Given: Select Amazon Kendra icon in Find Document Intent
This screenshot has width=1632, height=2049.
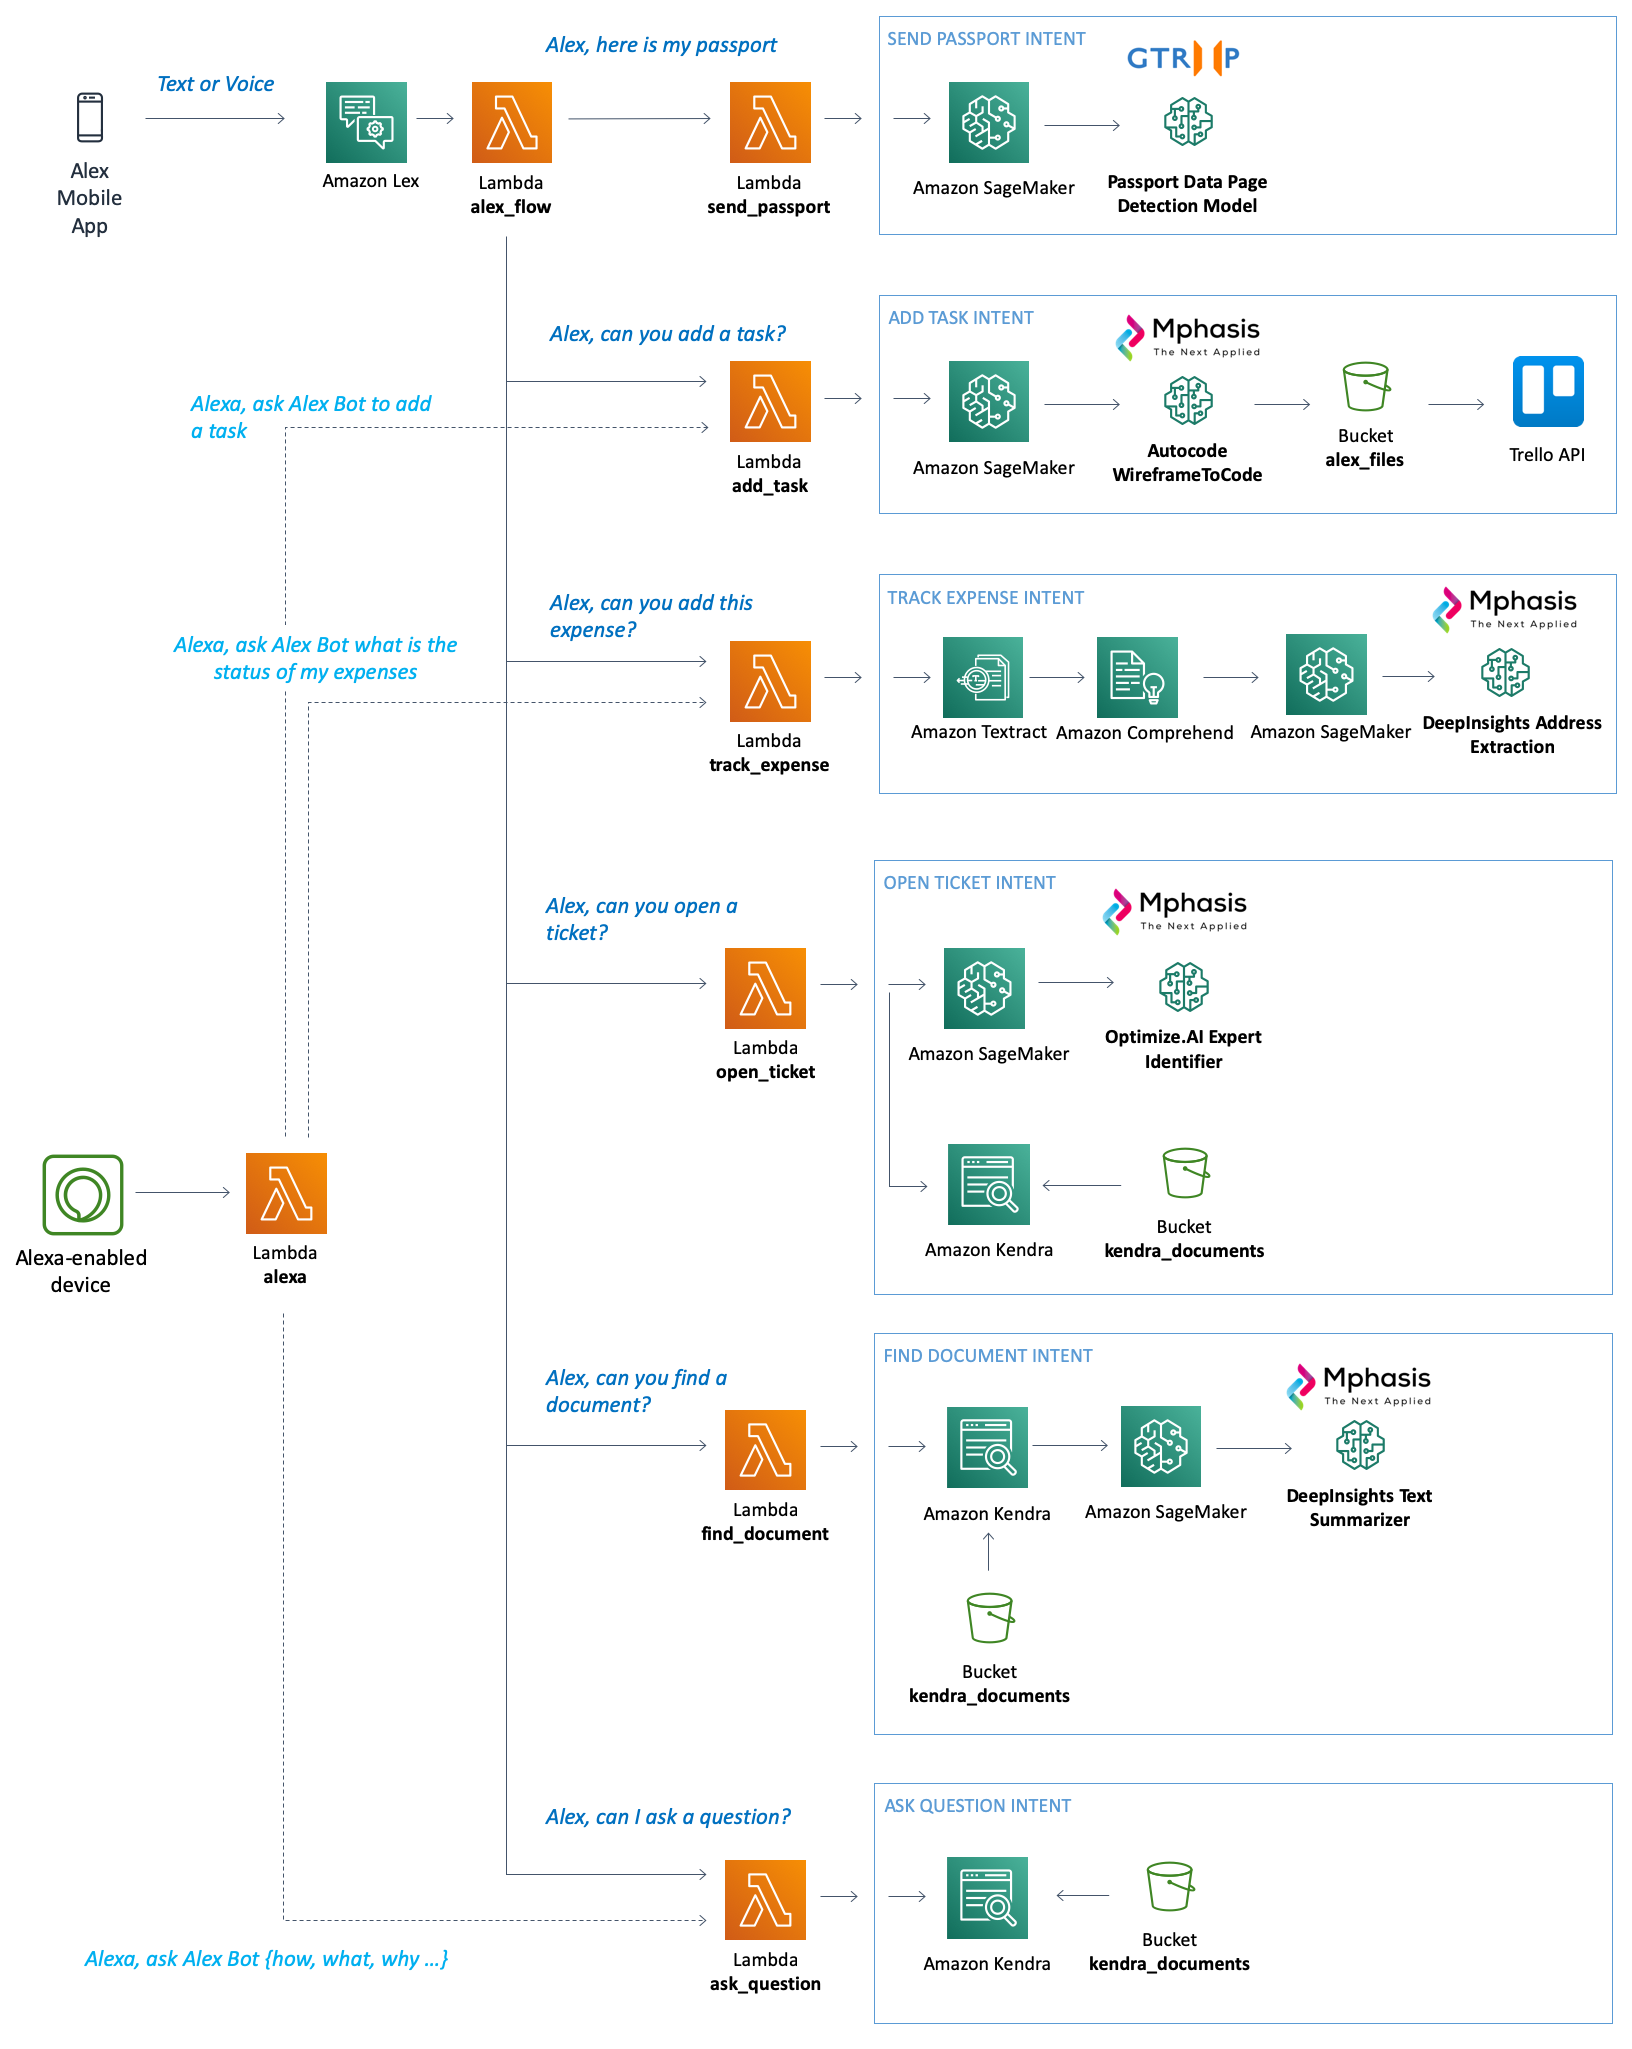Looking at the screenshot, I should tap(987, 1447).
